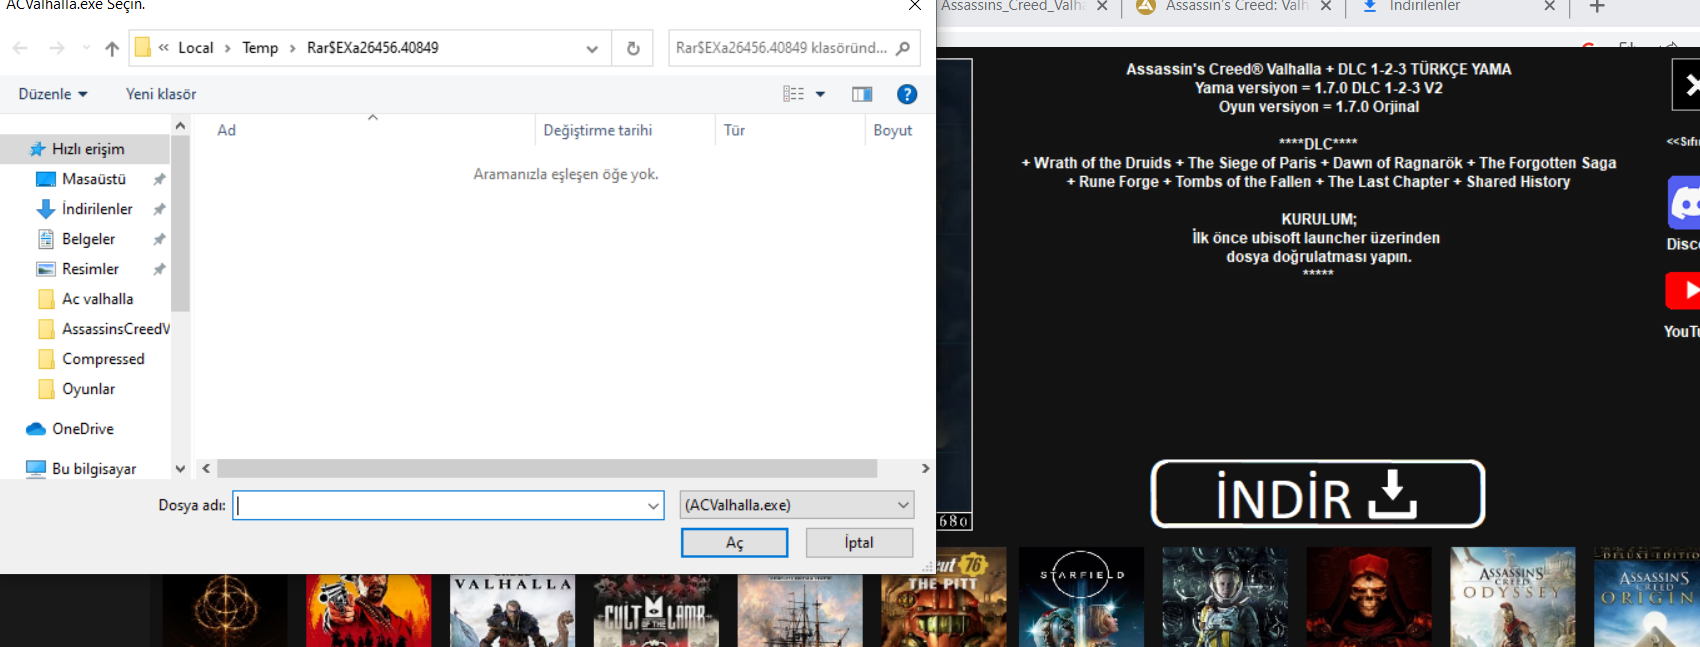Select OneDrive in navigation pane
The height and width of the screenshot is (647, 1700).
[x=83, y=429]
